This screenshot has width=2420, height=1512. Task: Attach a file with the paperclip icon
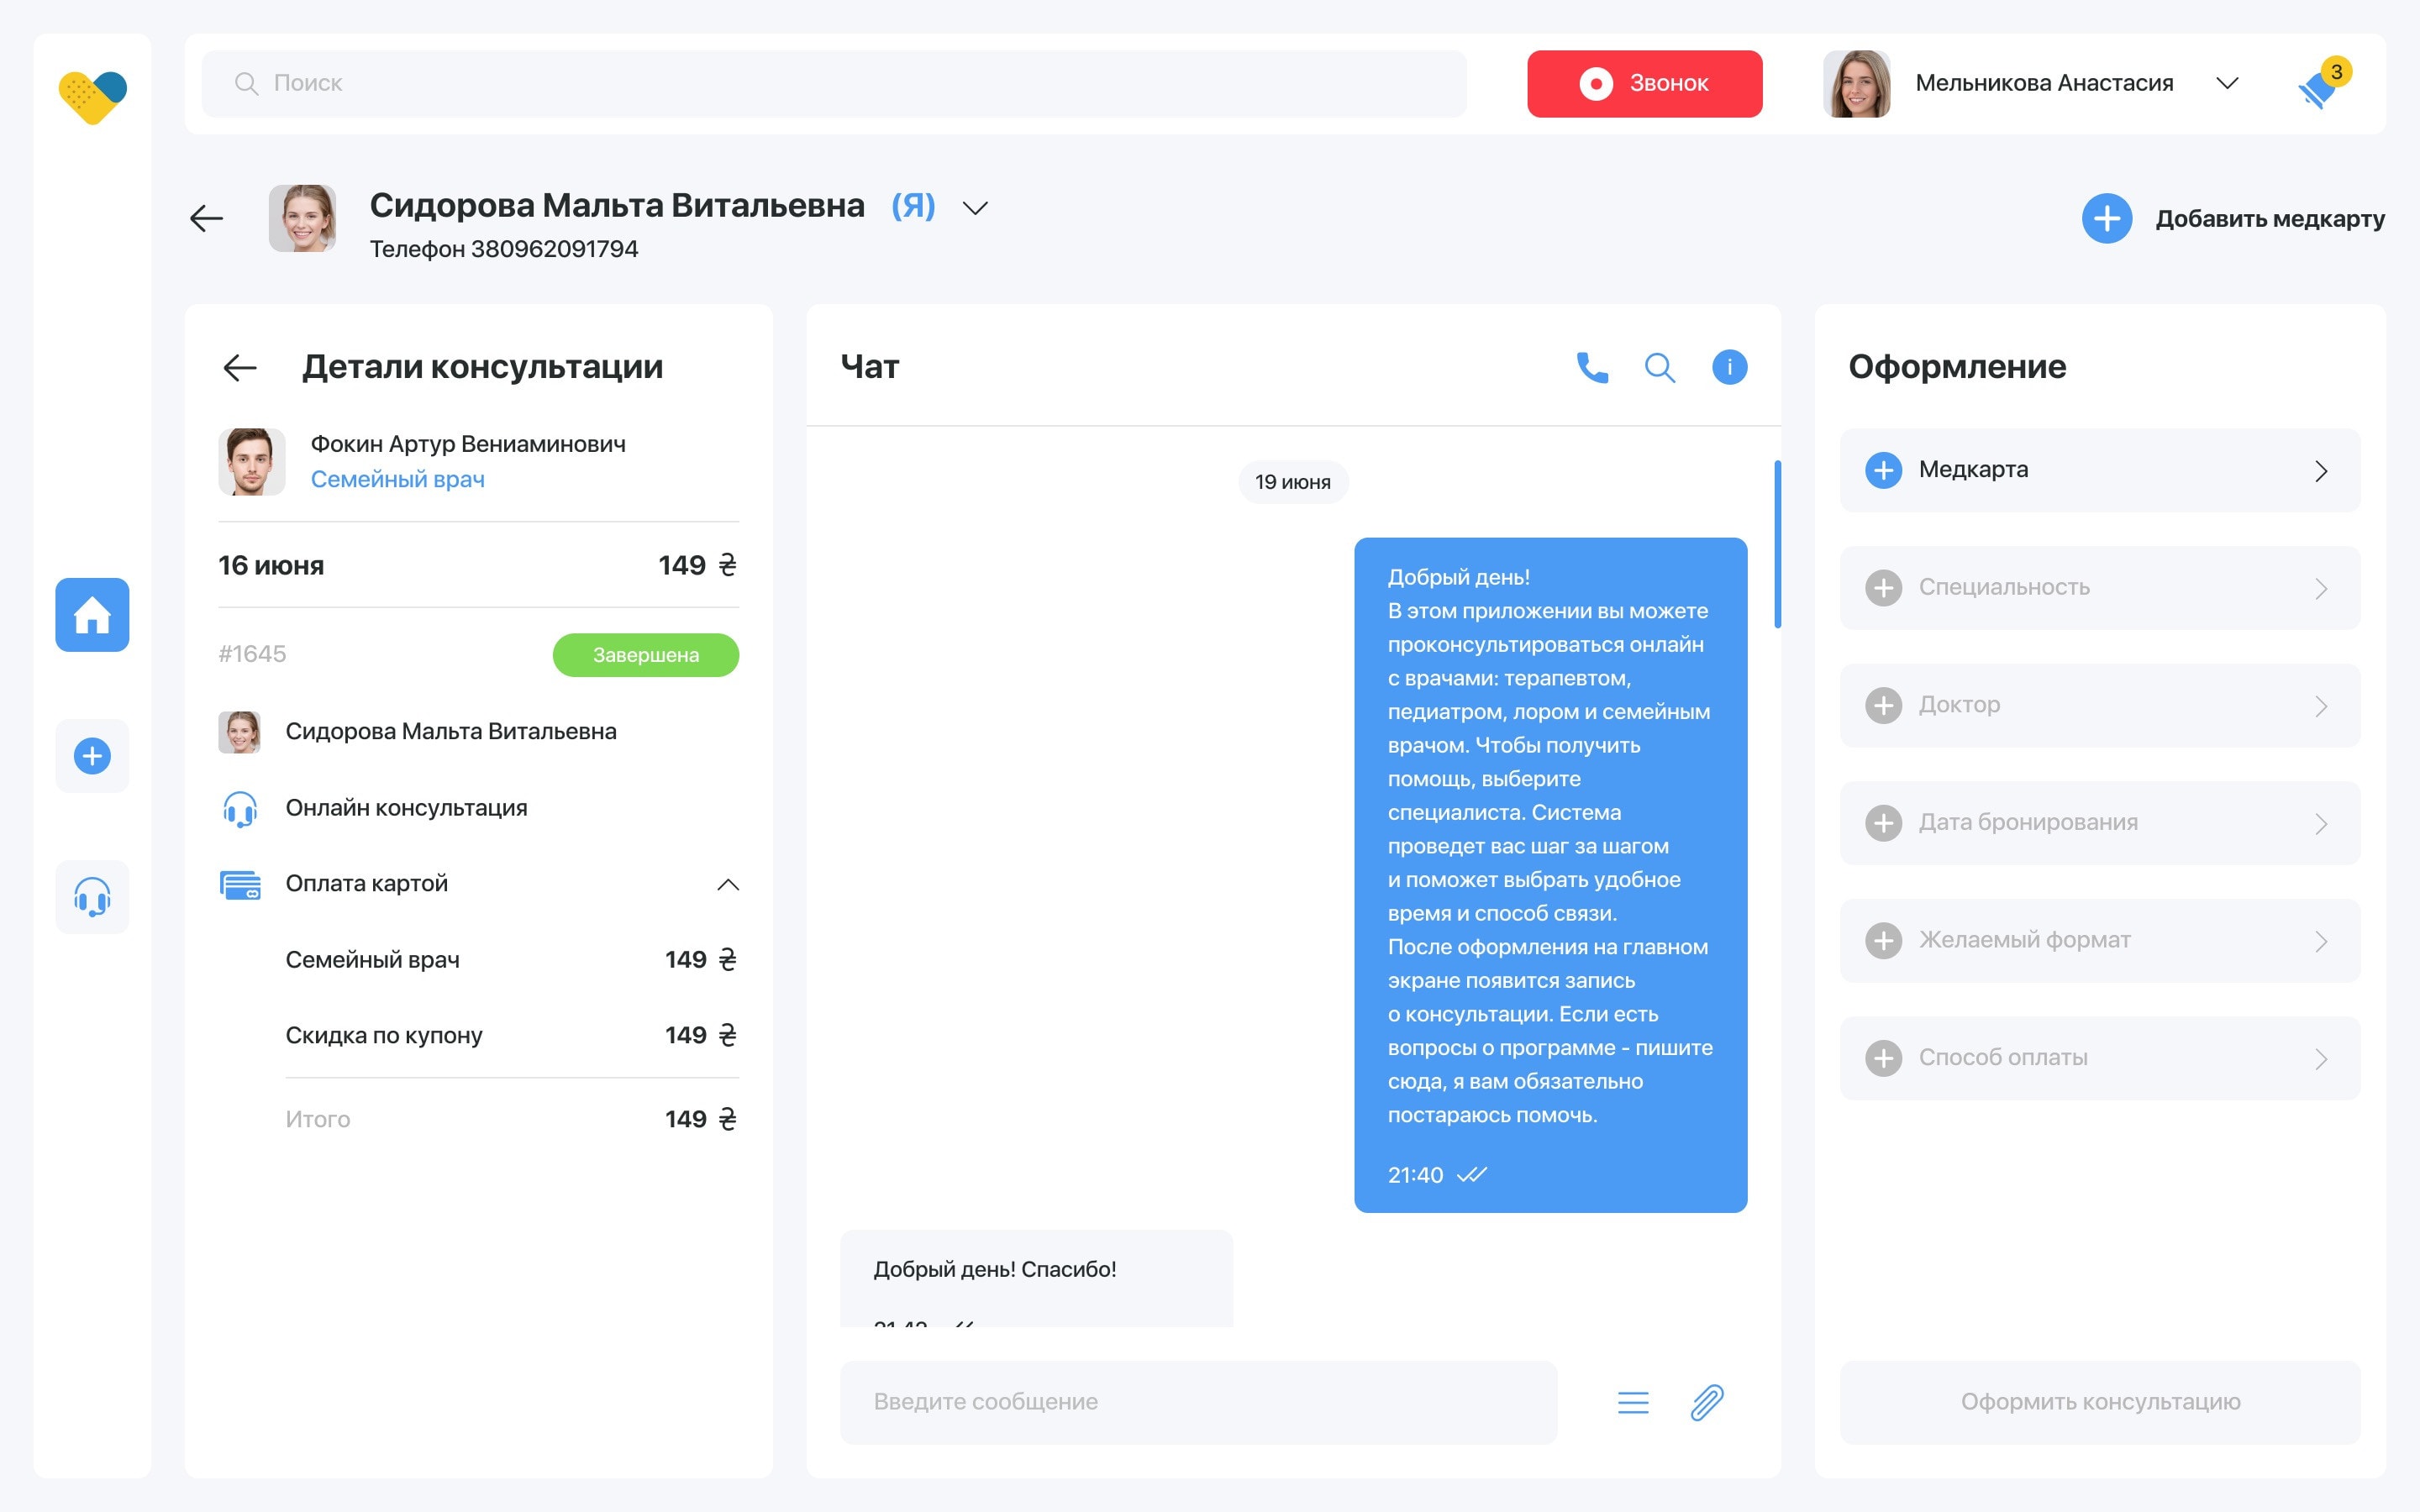click(1707, 1402)
